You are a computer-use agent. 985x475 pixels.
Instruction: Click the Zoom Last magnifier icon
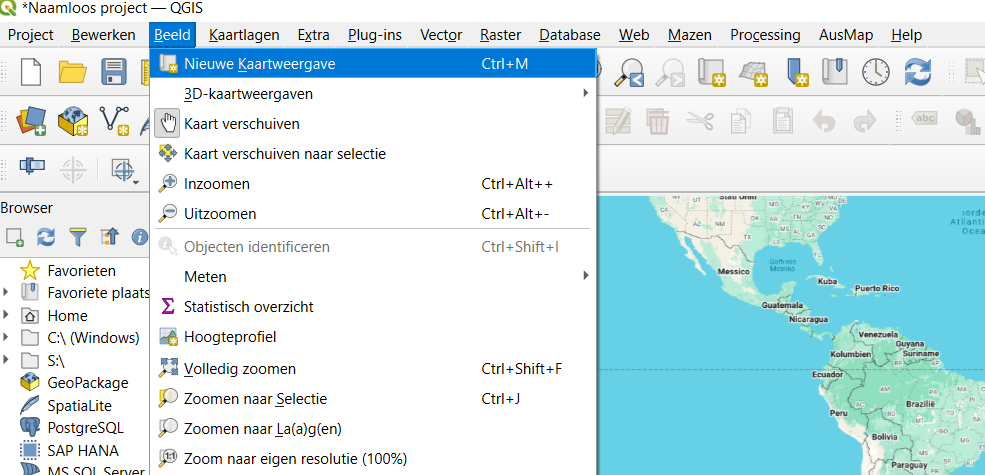point(632,71)
